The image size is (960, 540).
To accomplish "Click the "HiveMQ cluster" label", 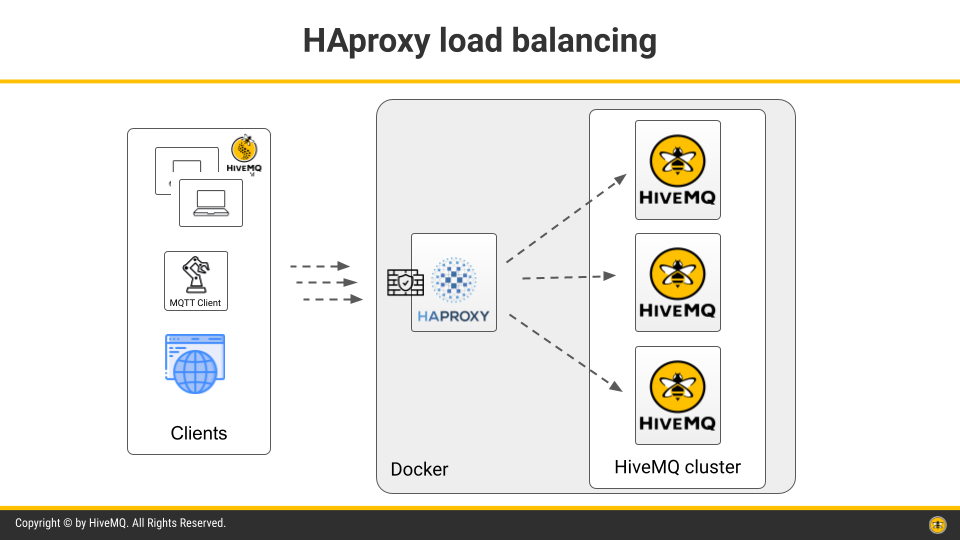I will pyautogui.click(x=678, y=467).
